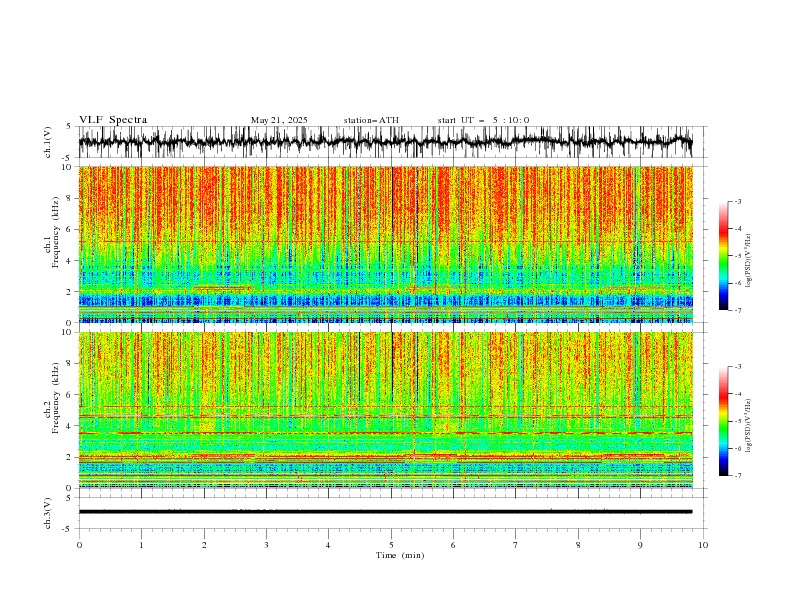Click the ch.1 "Frequency (kHz)" axis label
The height and width of the screenshot is (612, 792).
point(56,232)
